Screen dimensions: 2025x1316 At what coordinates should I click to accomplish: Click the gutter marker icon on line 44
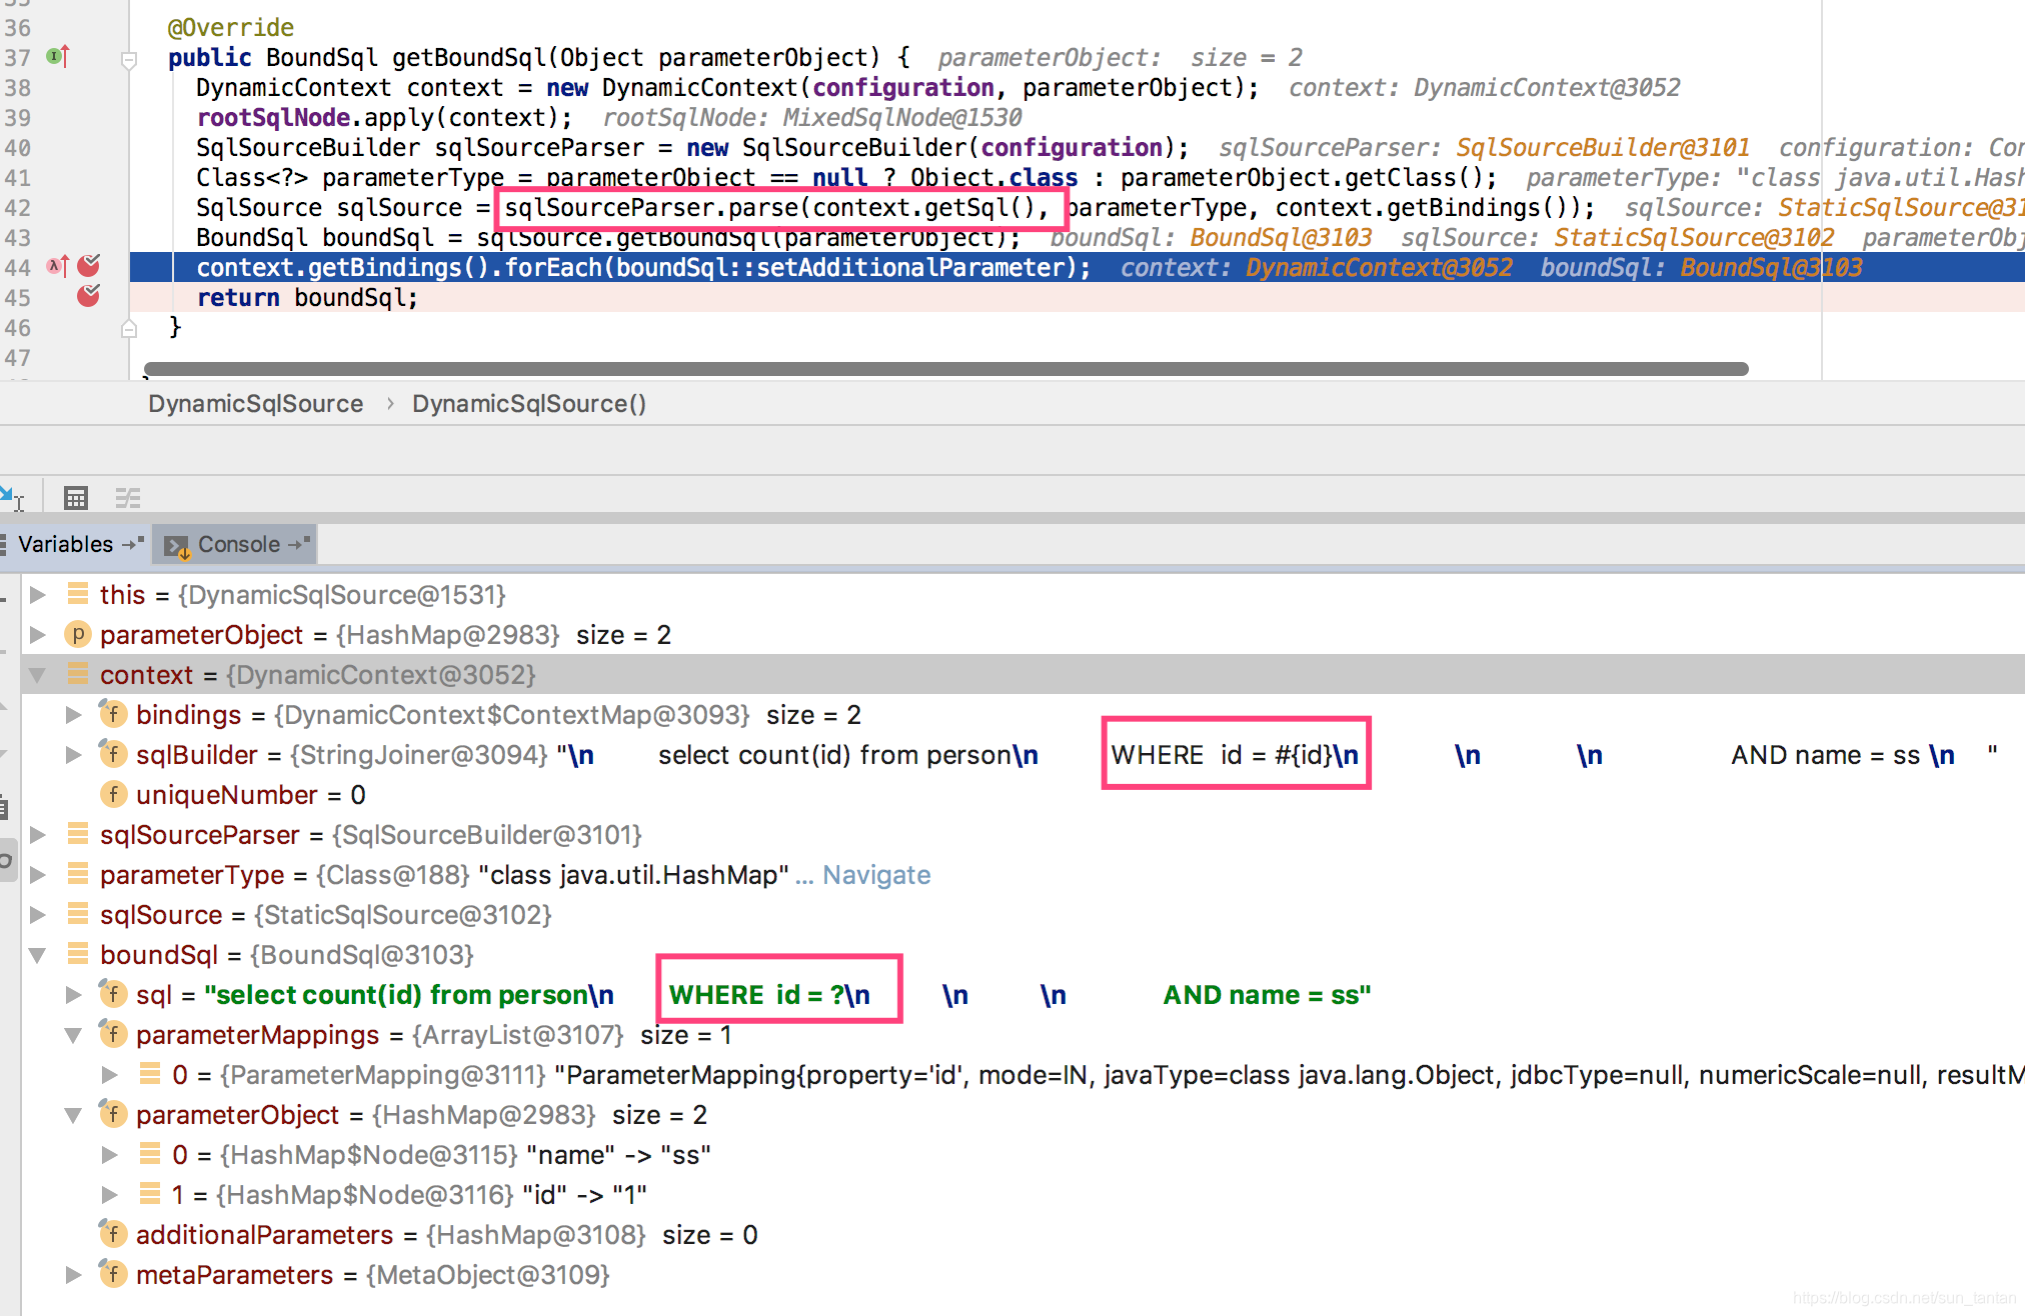[x=58, y=266]
